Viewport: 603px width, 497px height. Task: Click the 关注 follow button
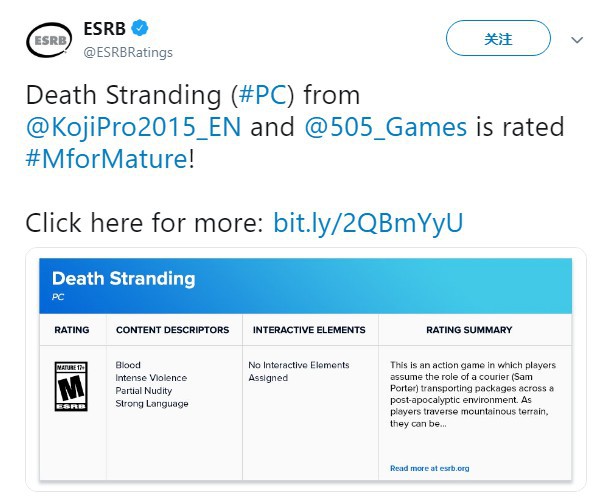(x=498, y=38)
